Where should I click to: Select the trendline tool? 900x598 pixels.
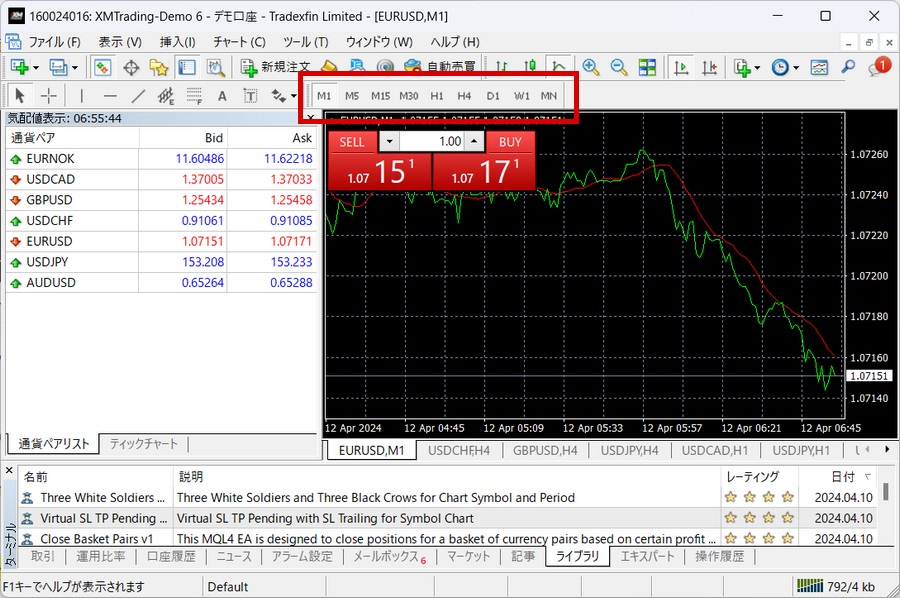(138, 95)
